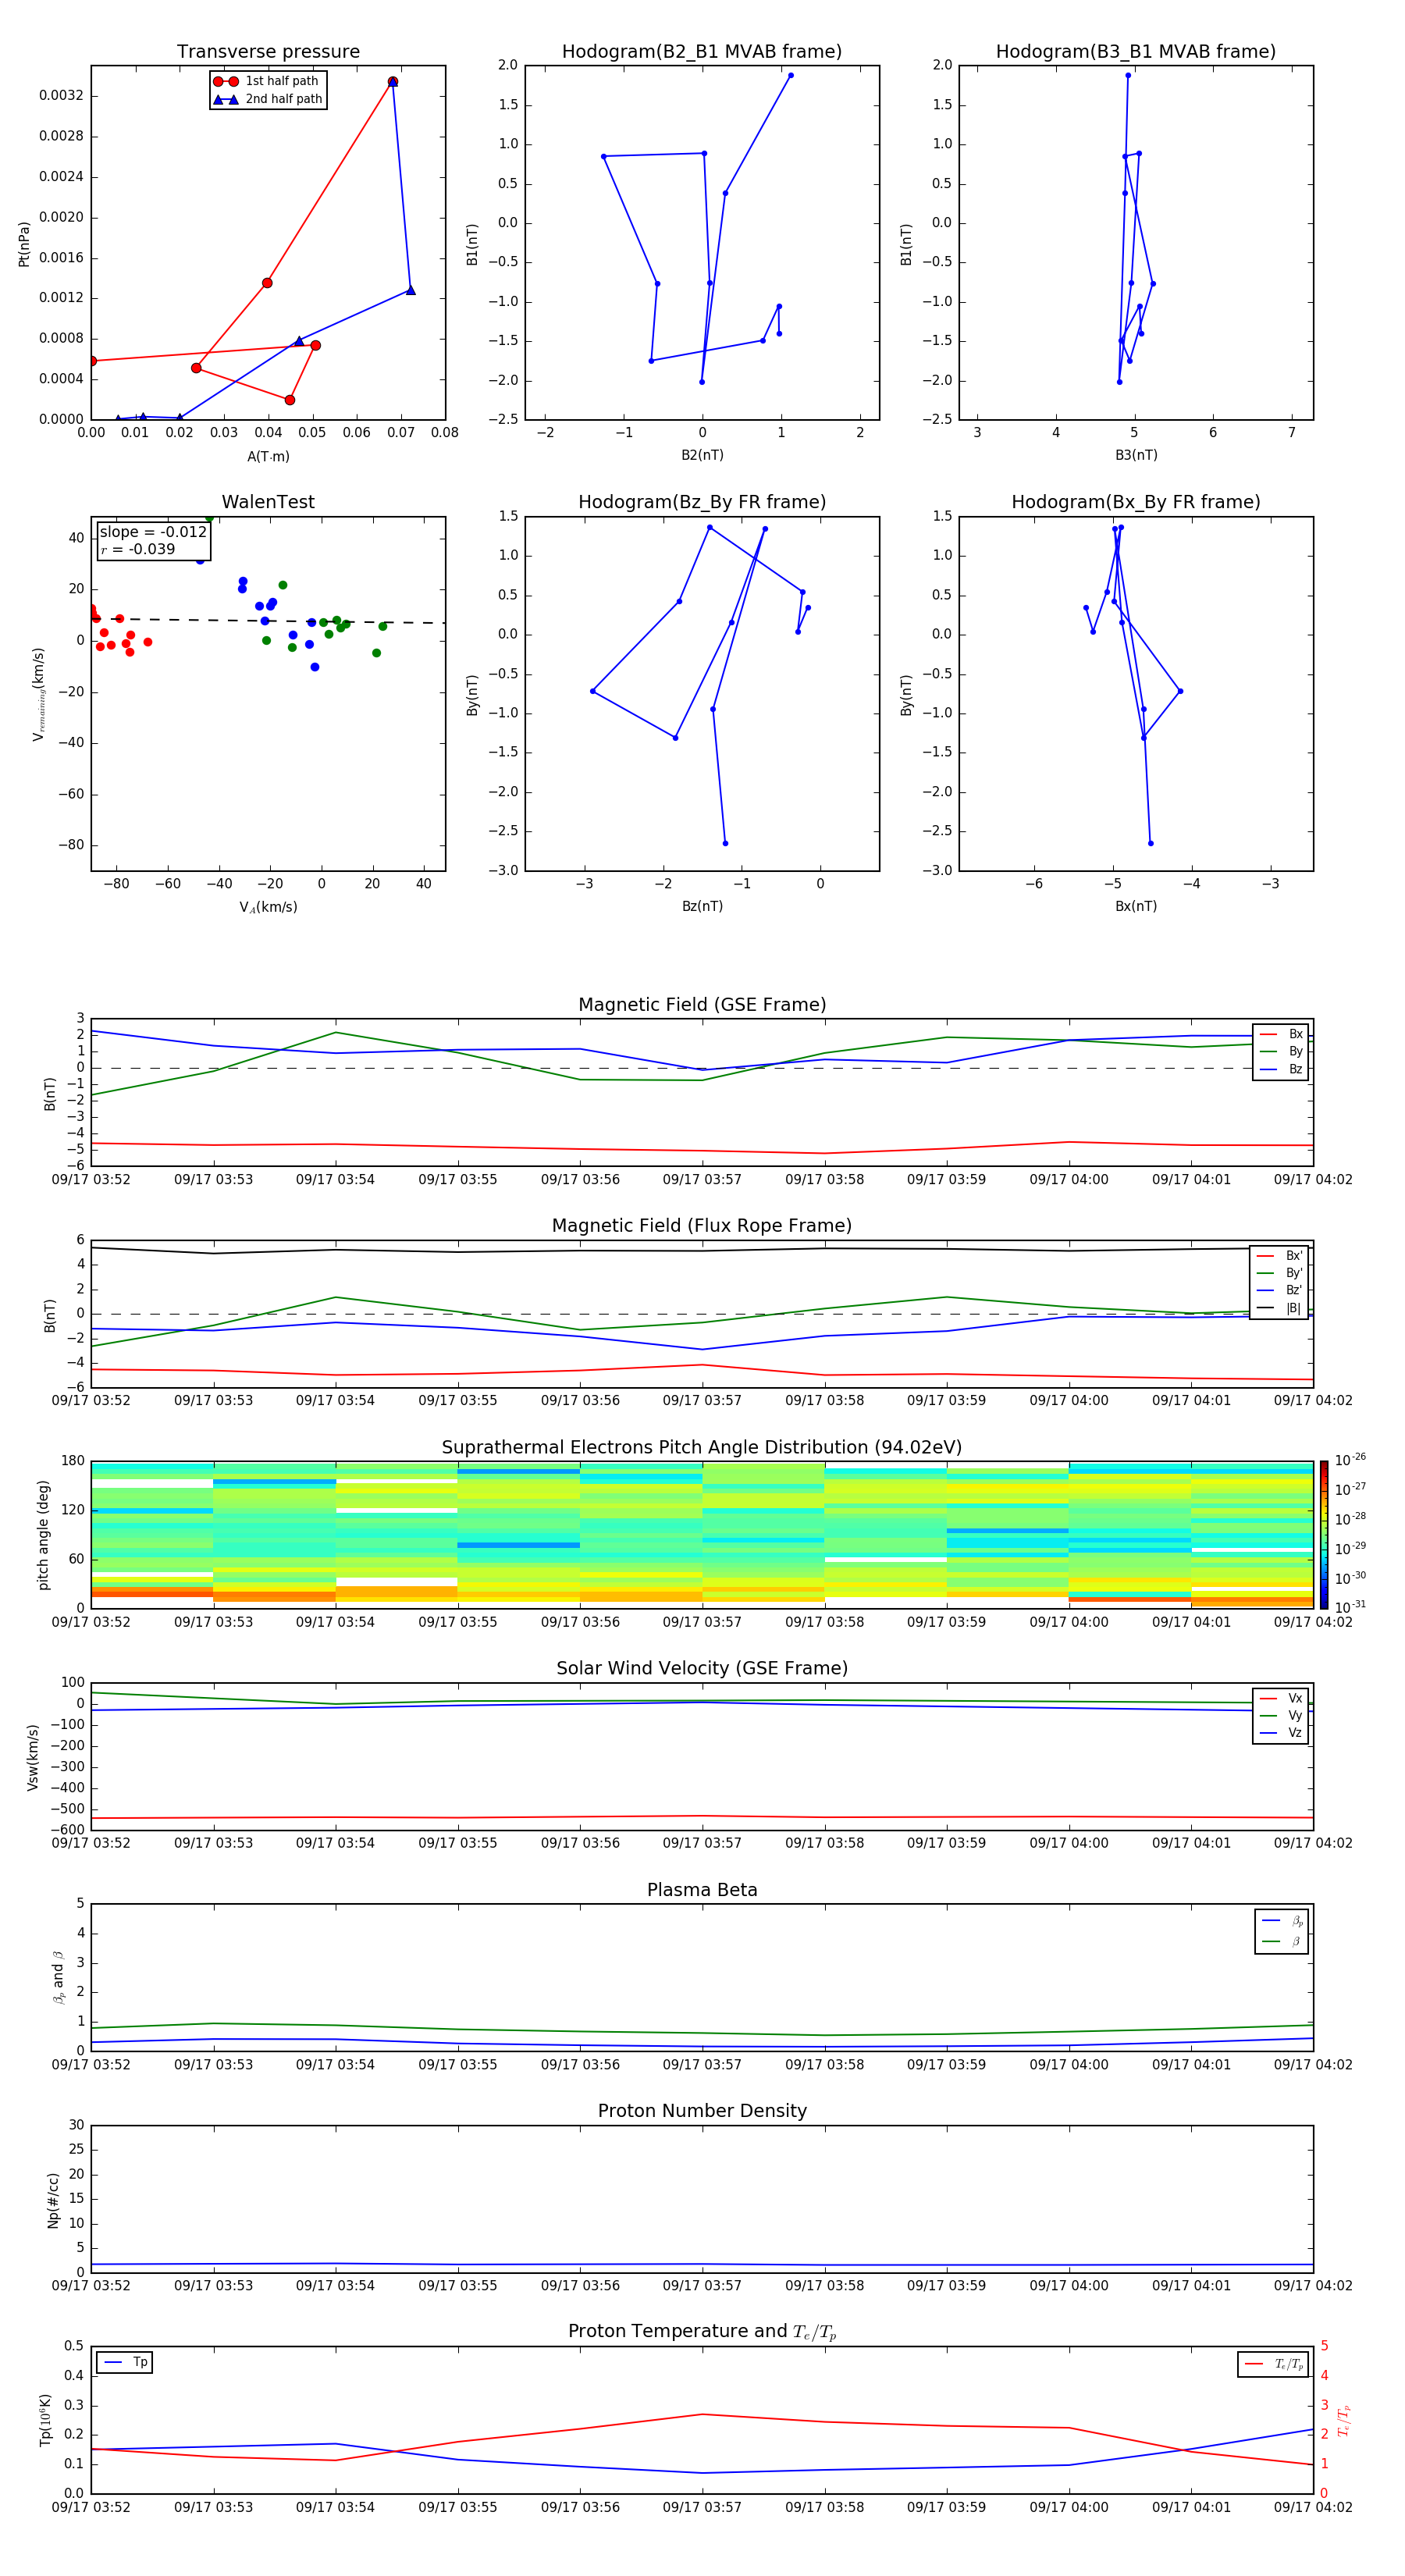Click the pitch angle distribution colorbar
The width and height of the screenshot is (1405, 2576).
pyautogui.click(x=1323, y=1534)
